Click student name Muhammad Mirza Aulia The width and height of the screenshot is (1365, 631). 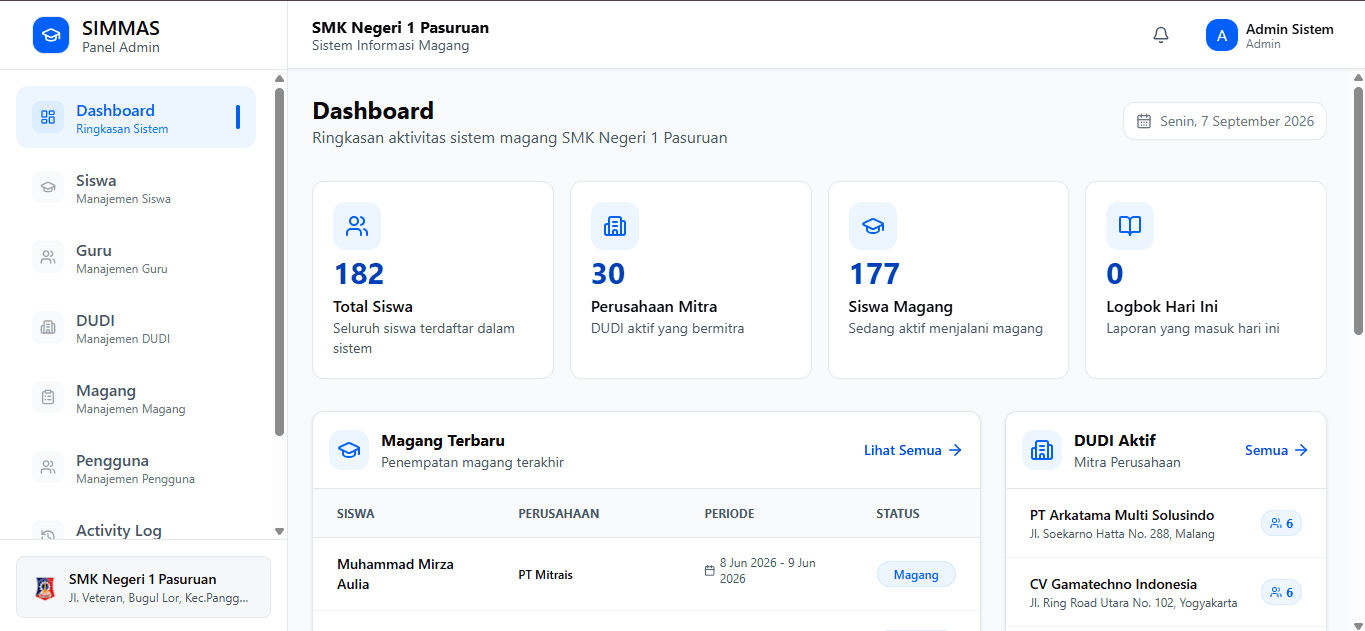pos(395,574)
